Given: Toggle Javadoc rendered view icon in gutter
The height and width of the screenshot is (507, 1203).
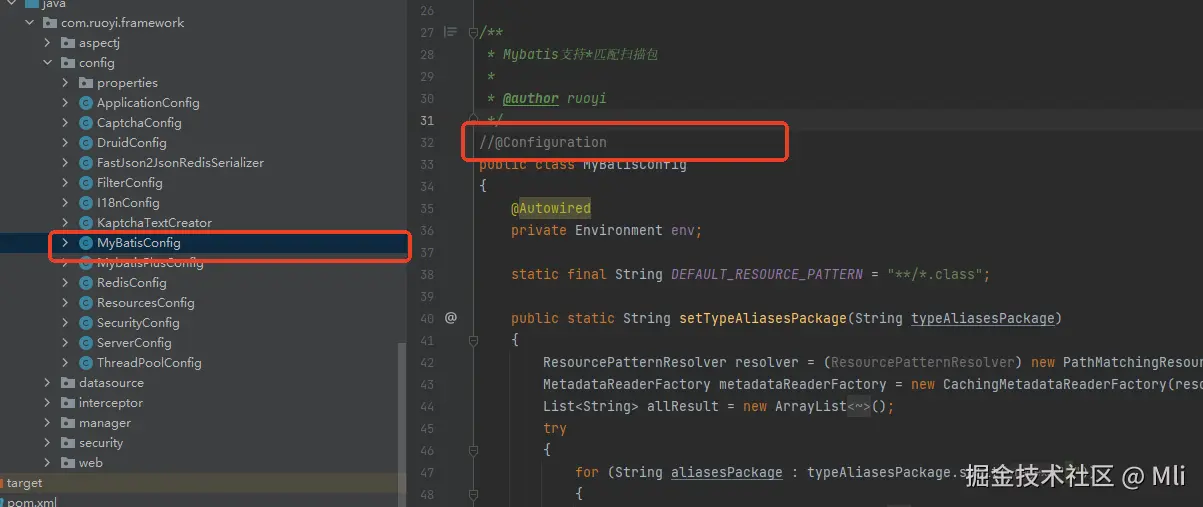Looking at the screenshot, I should [450, 32].
